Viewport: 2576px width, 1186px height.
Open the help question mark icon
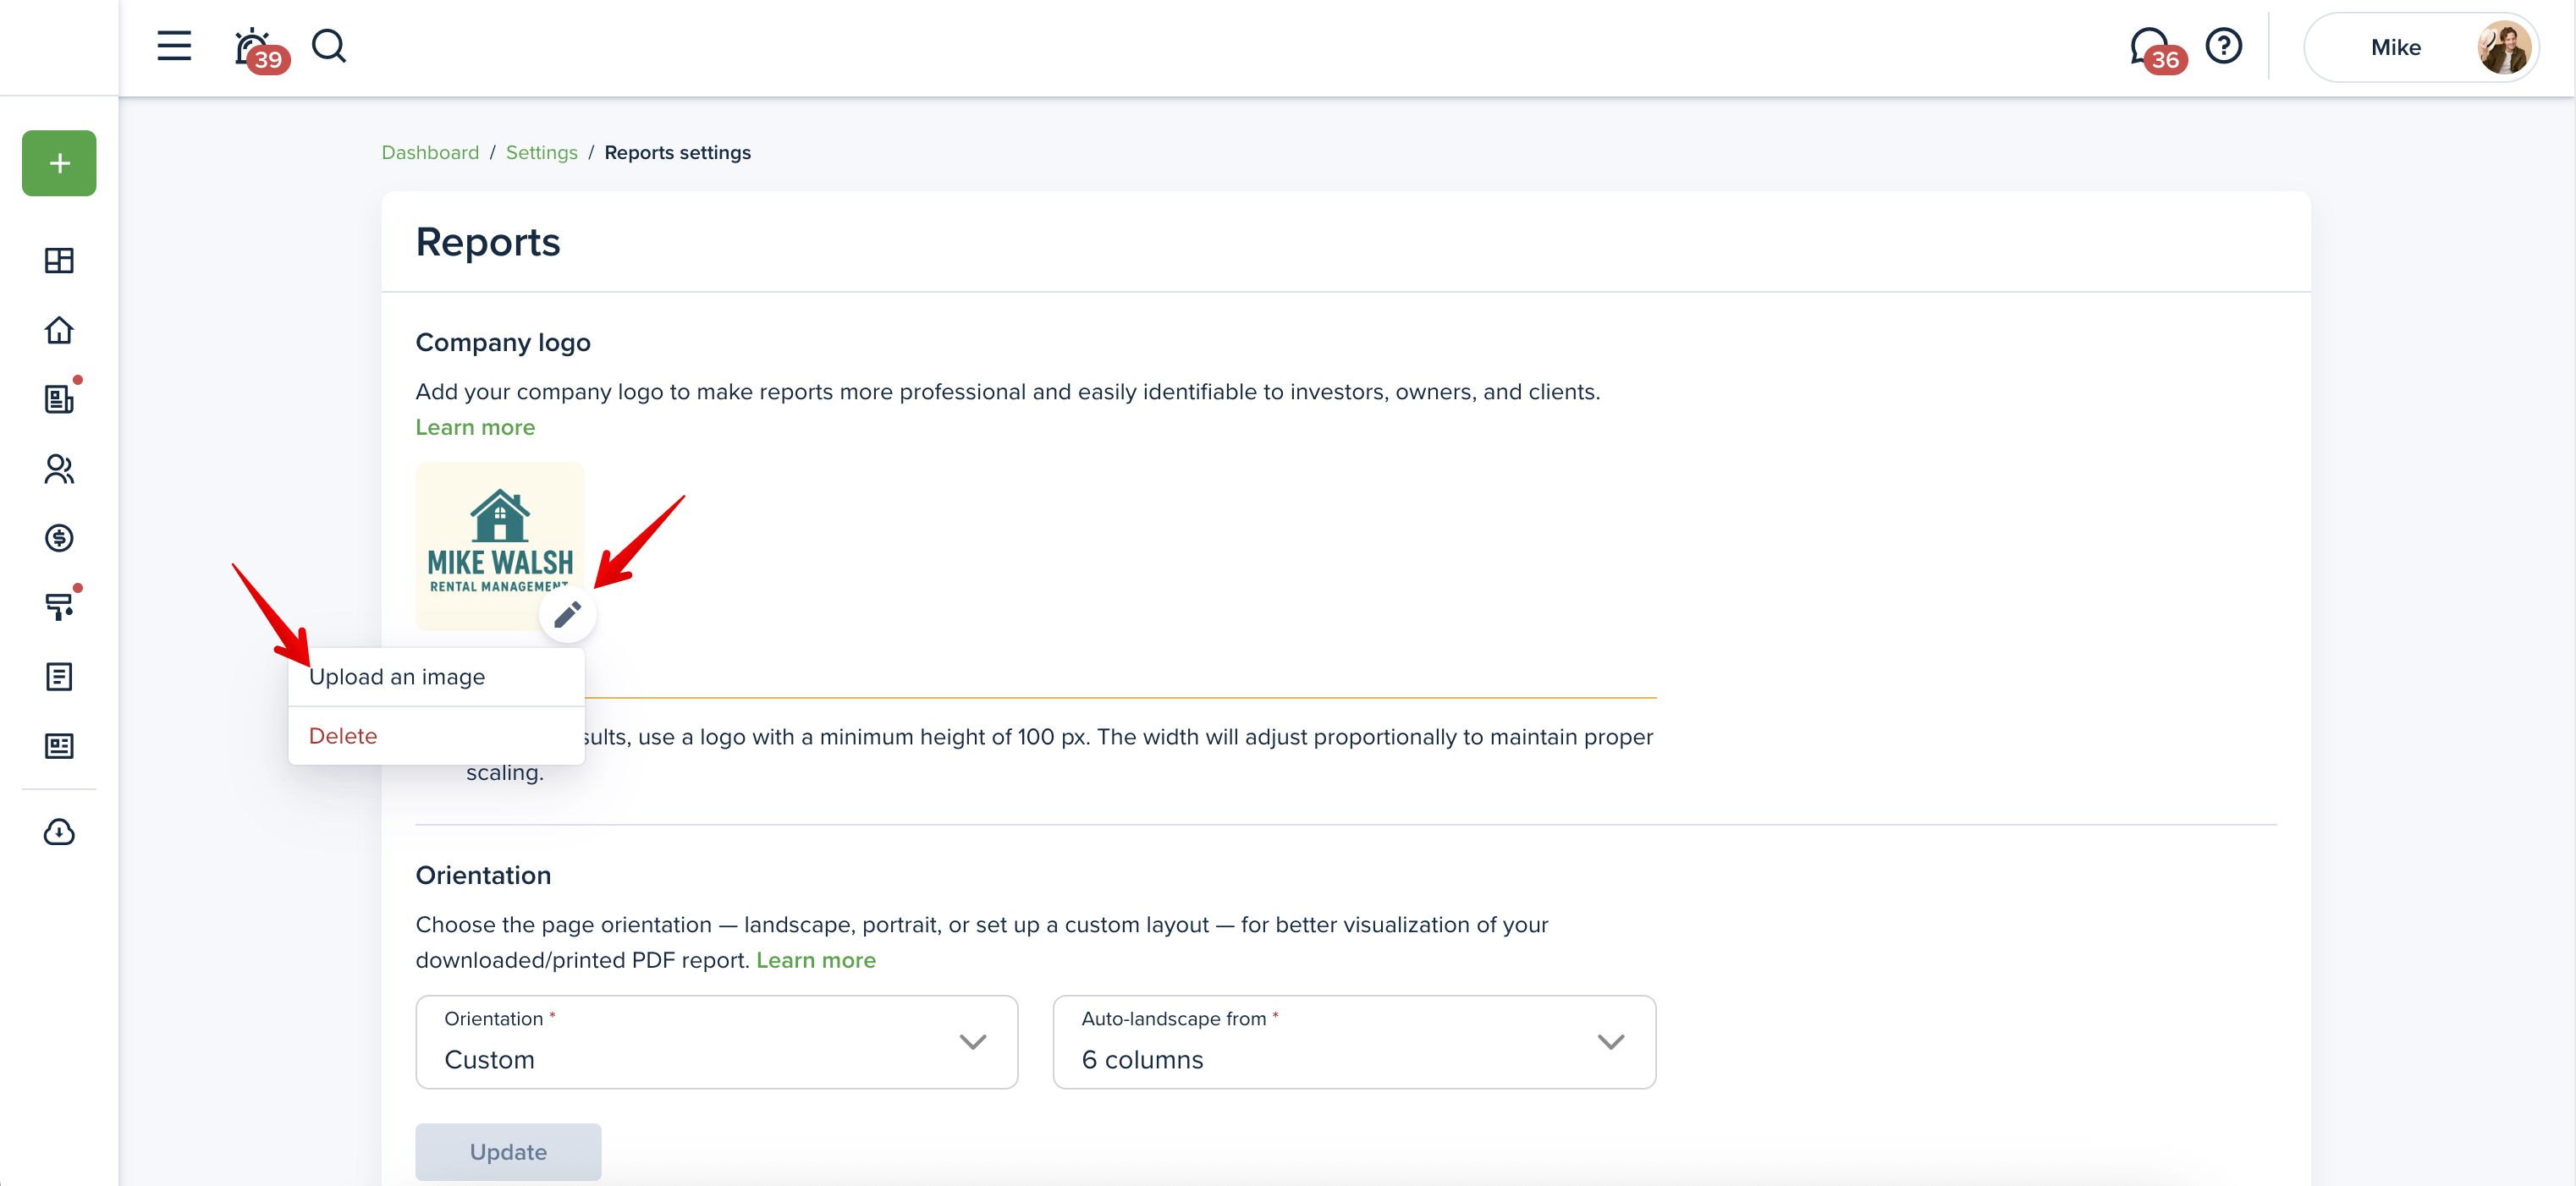click(x=2223, y=46)
